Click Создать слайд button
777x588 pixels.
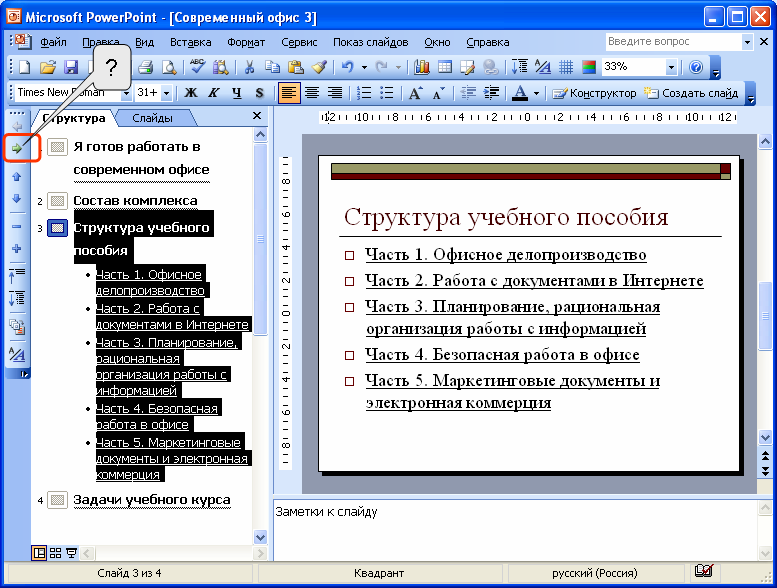pyautogui.click(x=691, y=93)
